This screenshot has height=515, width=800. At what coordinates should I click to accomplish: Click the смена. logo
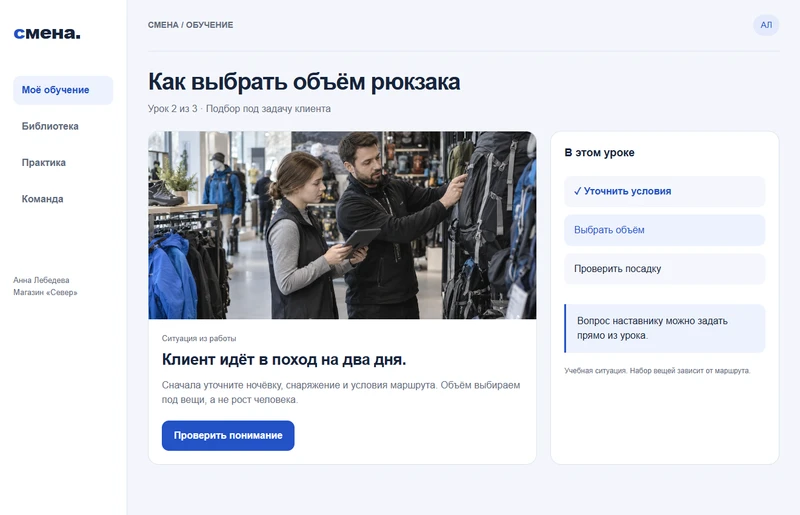pos(47,33)
